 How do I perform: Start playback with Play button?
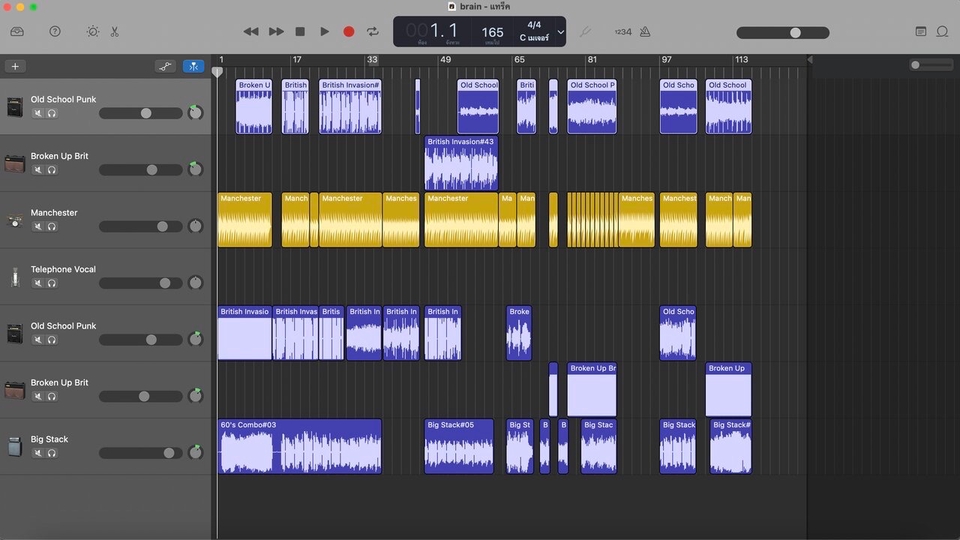(324, 31)
